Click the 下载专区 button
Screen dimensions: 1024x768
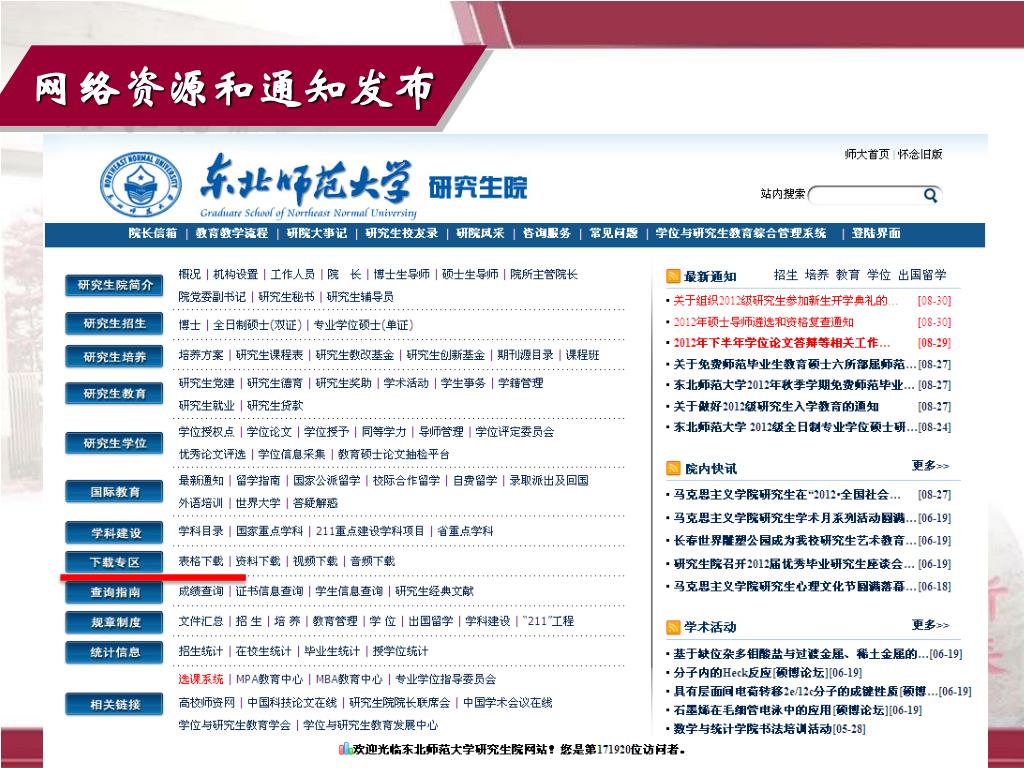pyautogui.click(x=114, y=562)
